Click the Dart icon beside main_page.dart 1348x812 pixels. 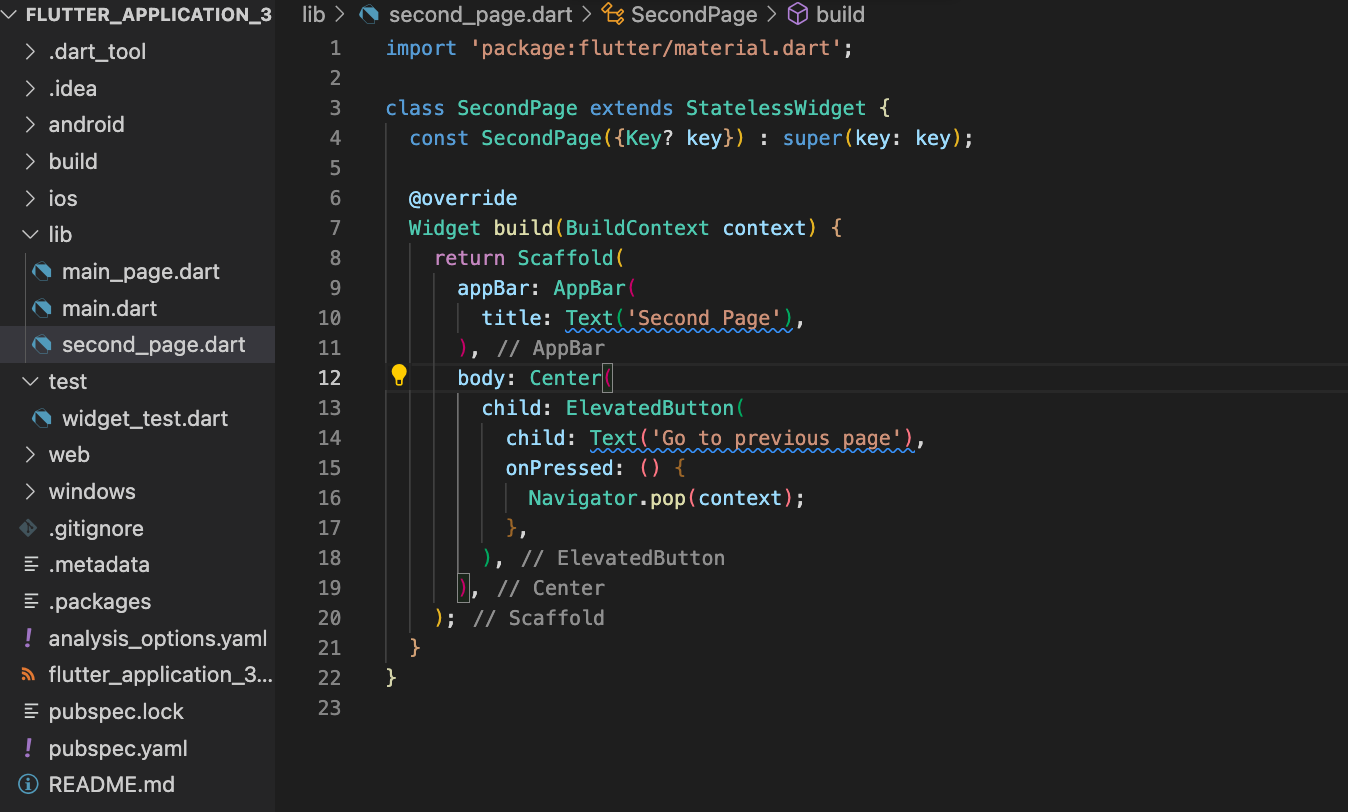pos(42,271)
